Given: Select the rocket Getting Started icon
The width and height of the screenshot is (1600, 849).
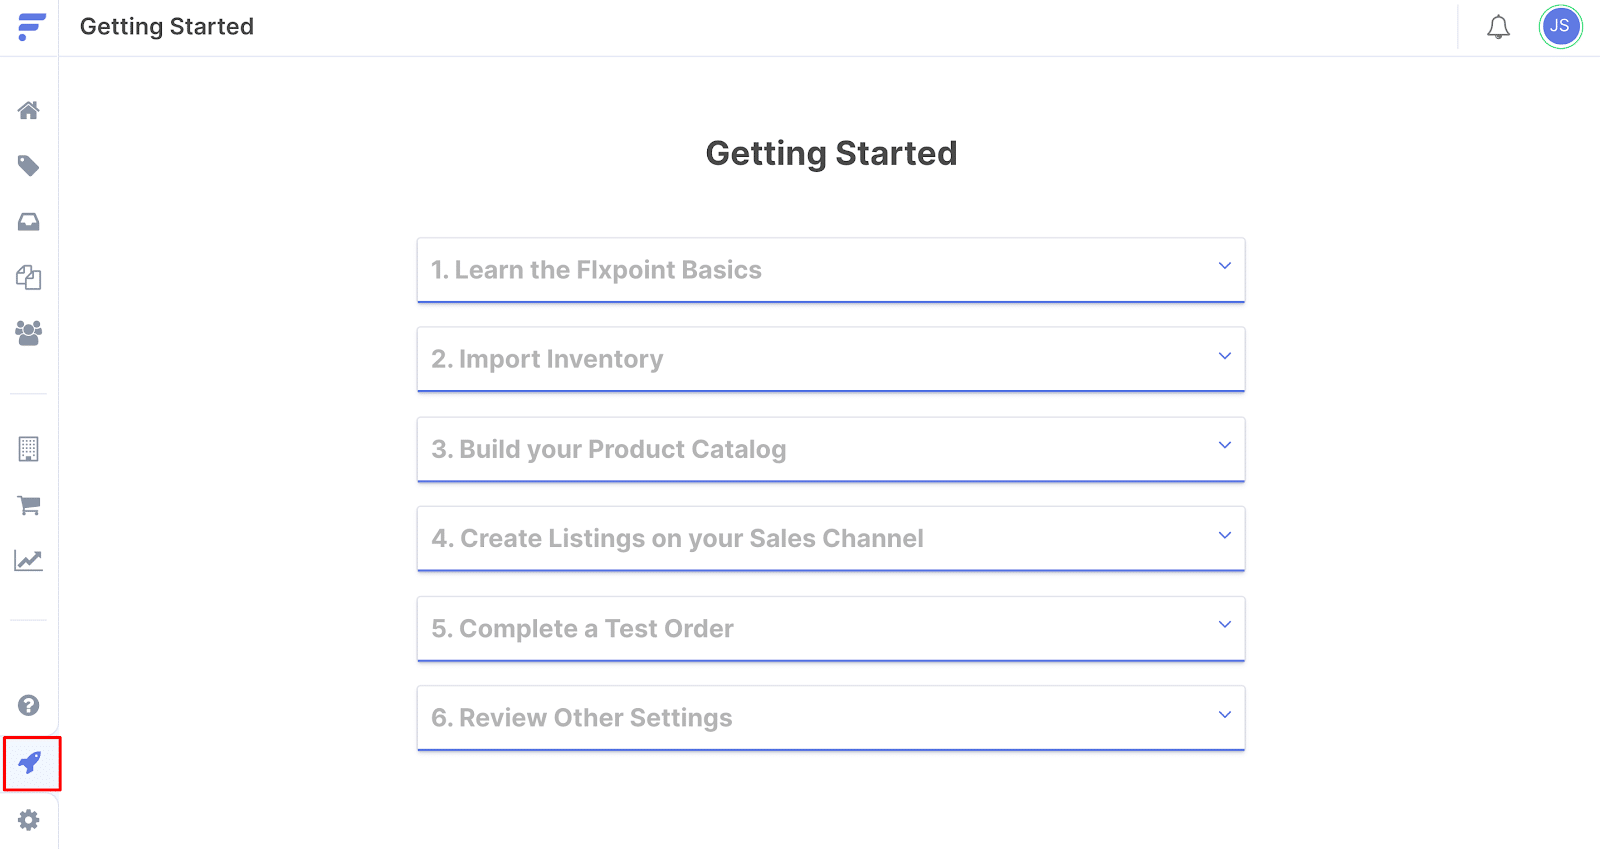Looking at the screenshot, I should 30,763.
